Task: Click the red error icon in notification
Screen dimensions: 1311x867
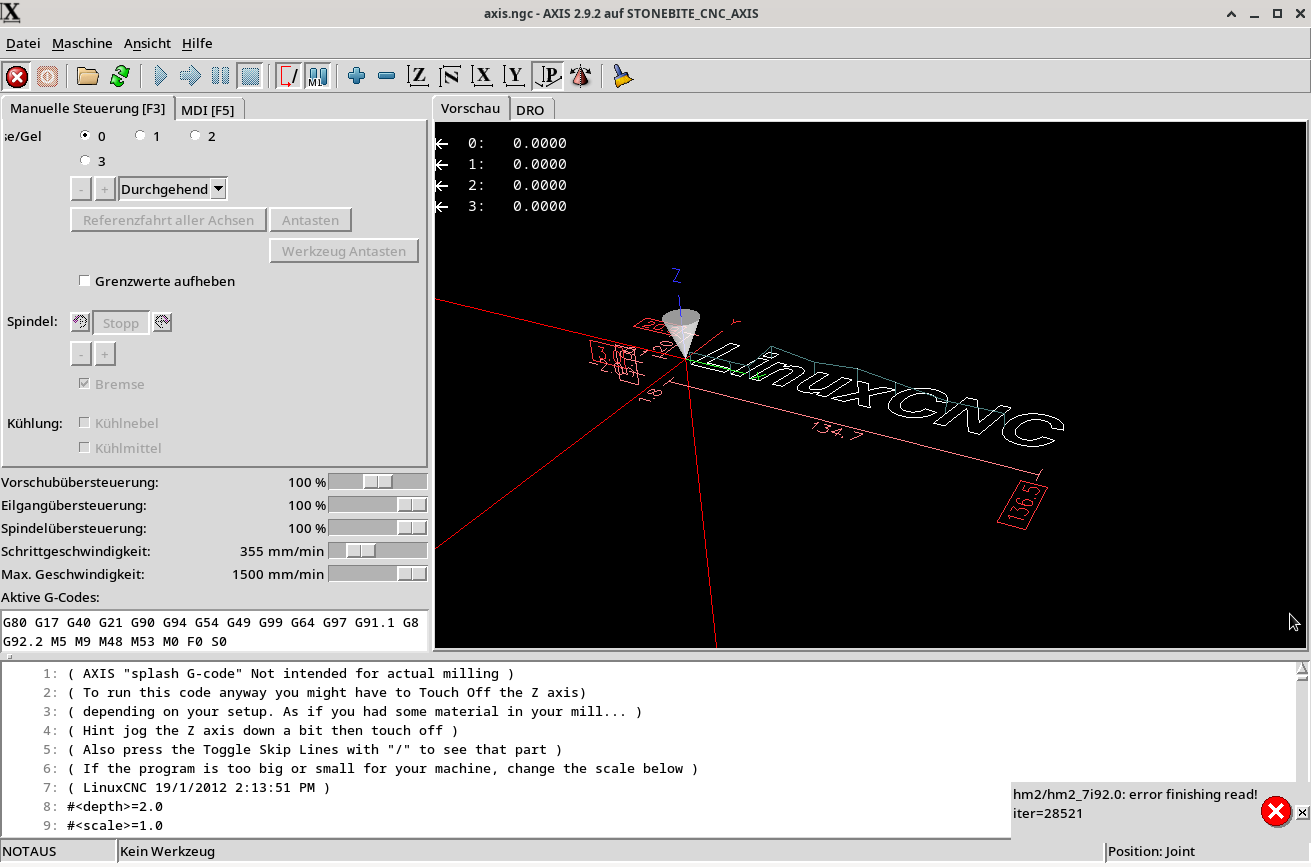Action: click(1275, 812)
